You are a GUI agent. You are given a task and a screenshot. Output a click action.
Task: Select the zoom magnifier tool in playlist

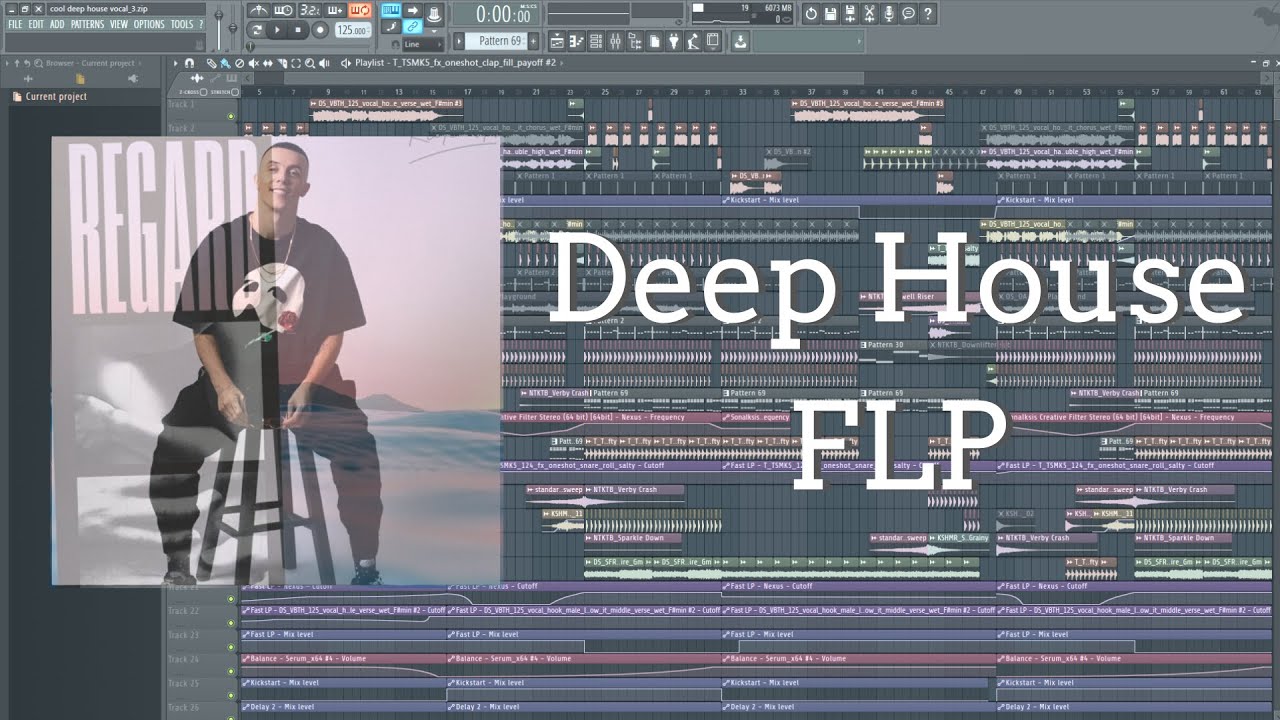(310, 63)
